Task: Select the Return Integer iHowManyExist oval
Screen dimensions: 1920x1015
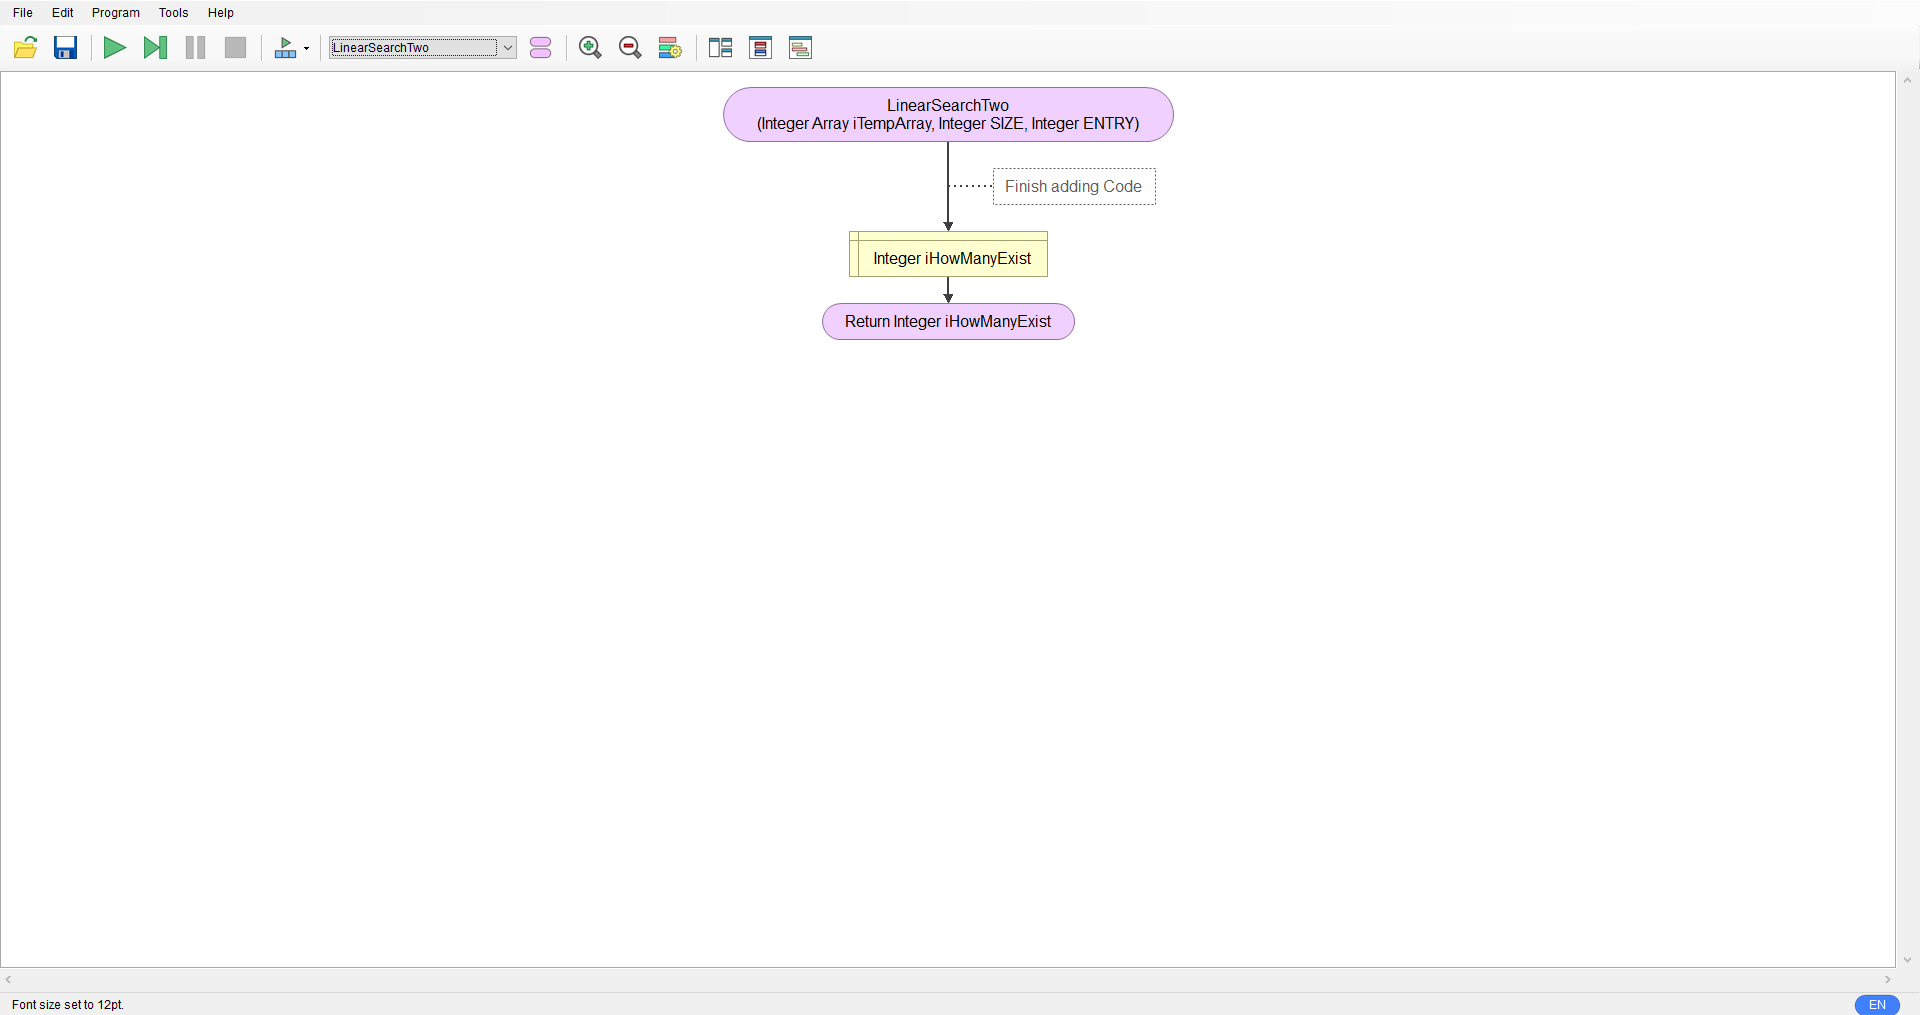Action: click(x=948, y=321)
